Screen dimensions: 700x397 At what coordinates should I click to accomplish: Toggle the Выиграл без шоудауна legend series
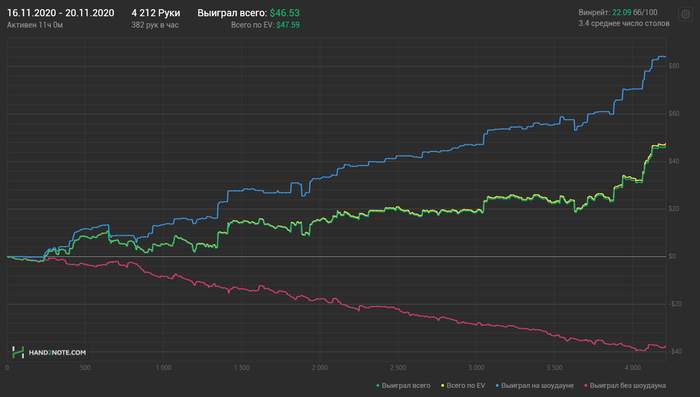click(625, 385)
